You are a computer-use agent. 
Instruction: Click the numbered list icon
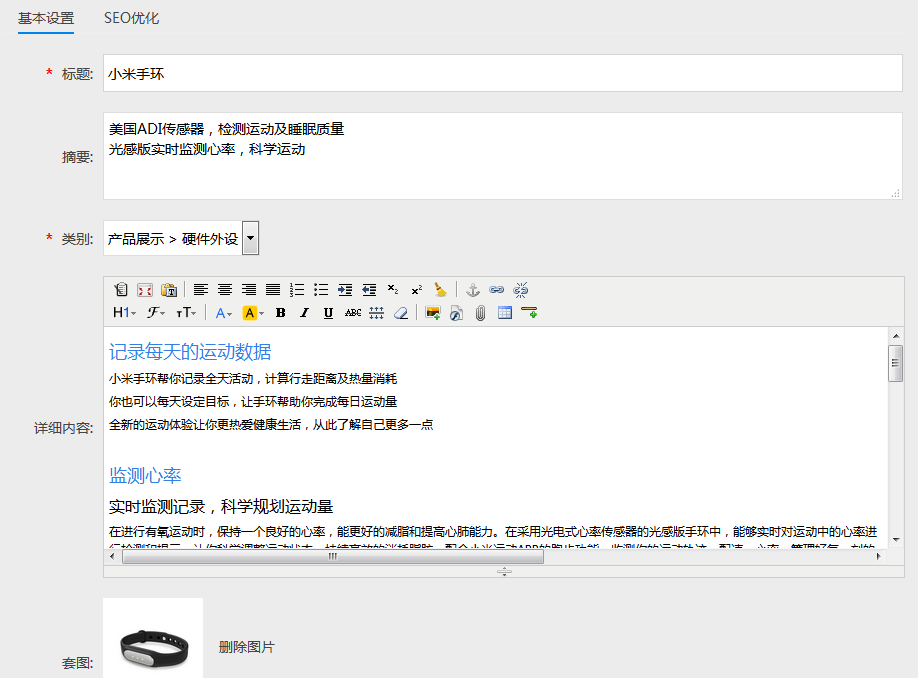pos(297,290)
